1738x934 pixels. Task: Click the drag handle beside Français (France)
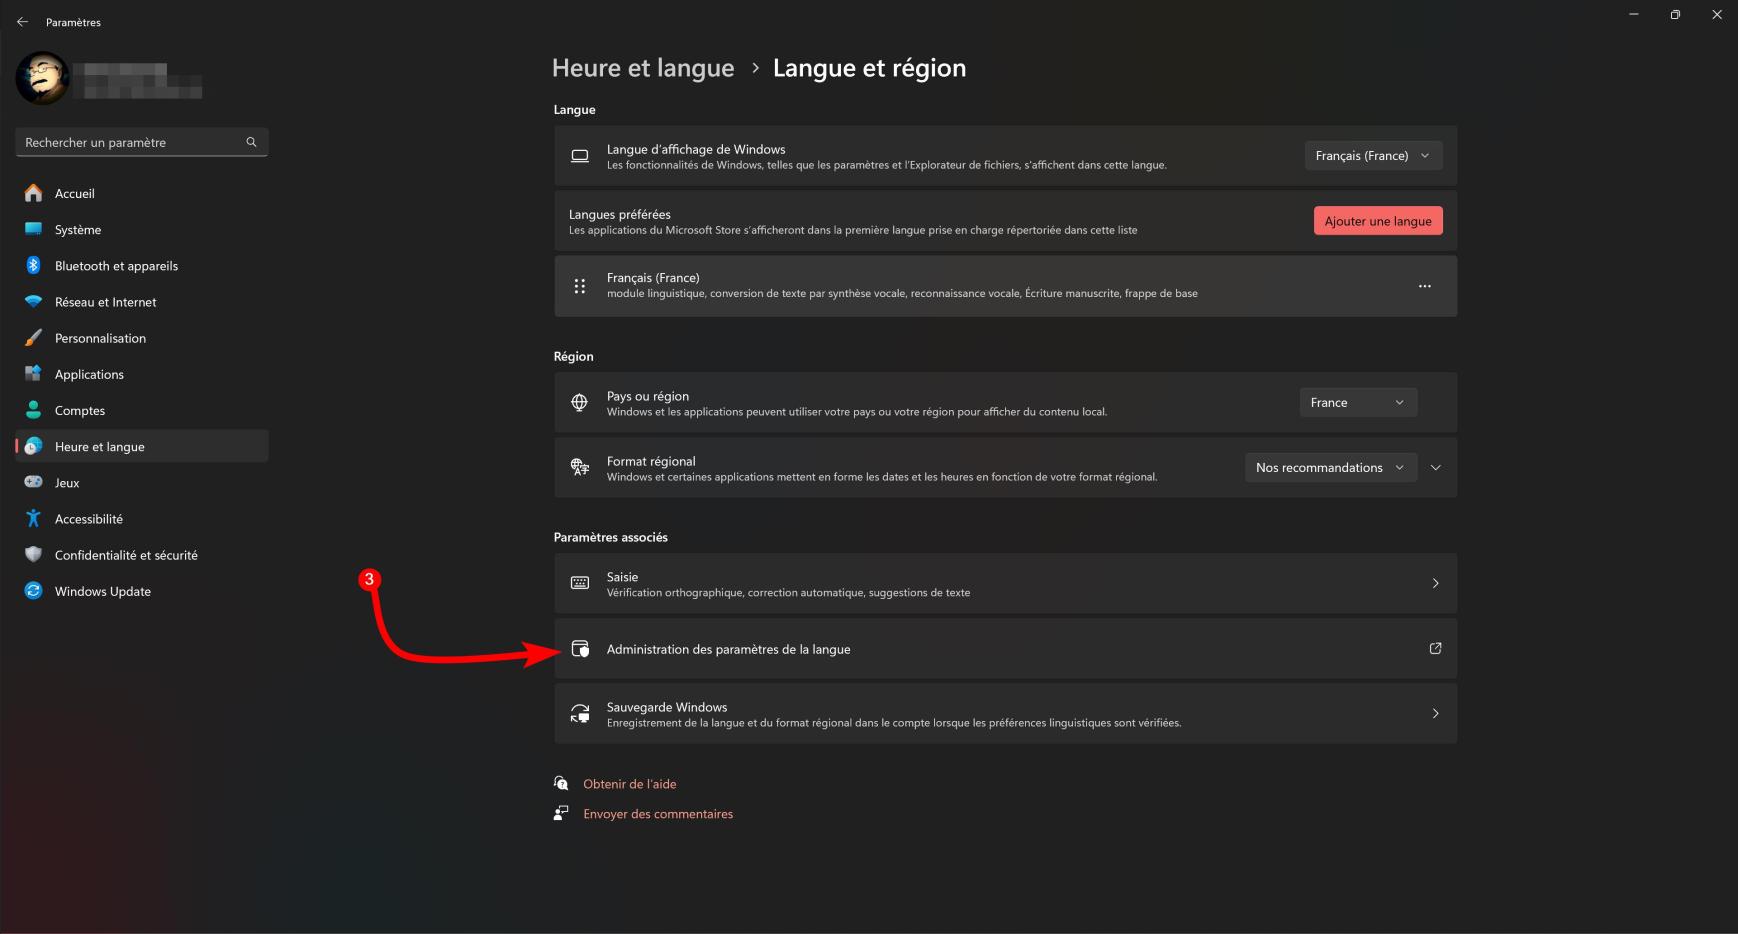tap(579, 286)
